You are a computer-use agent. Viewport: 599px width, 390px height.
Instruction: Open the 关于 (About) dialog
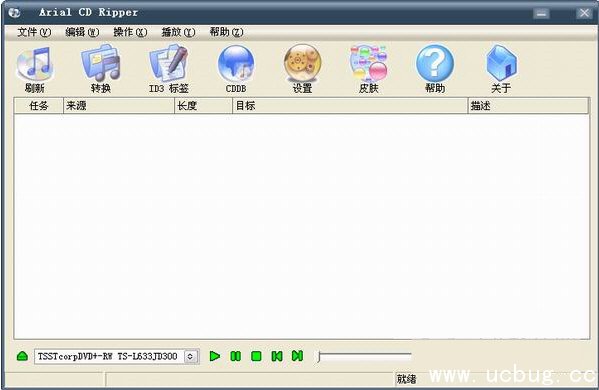(501, 69)
